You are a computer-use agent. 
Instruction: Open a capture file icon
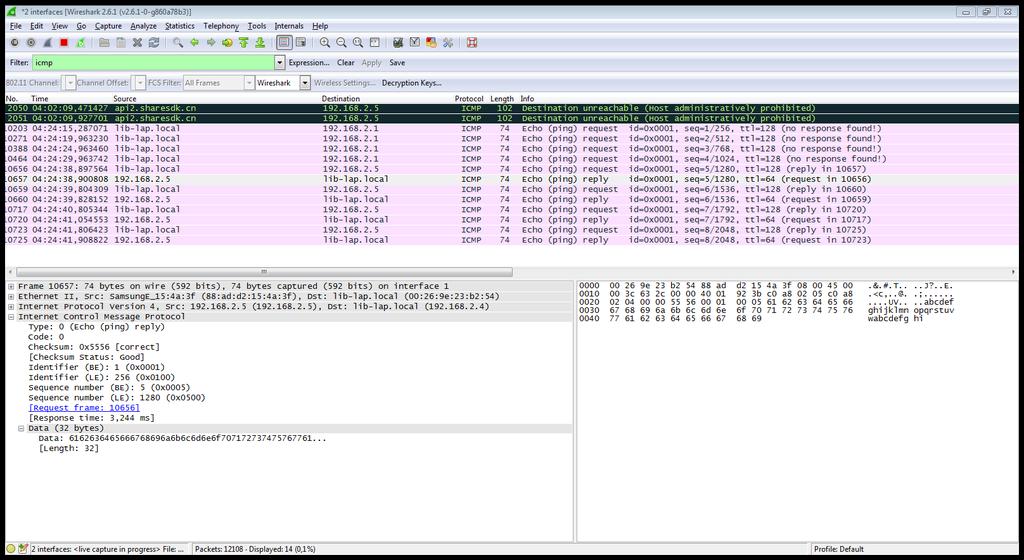coord(104,42)
